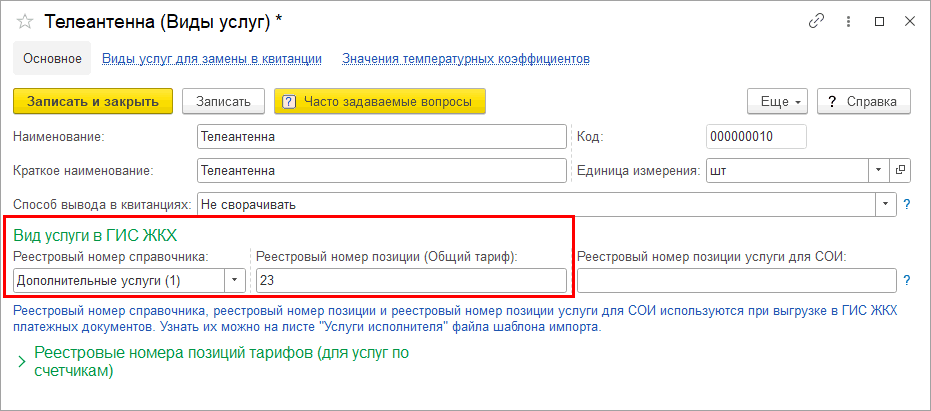Copy link using the chain icon
Viewport: 931px width, 411px height.
[817, 21]
